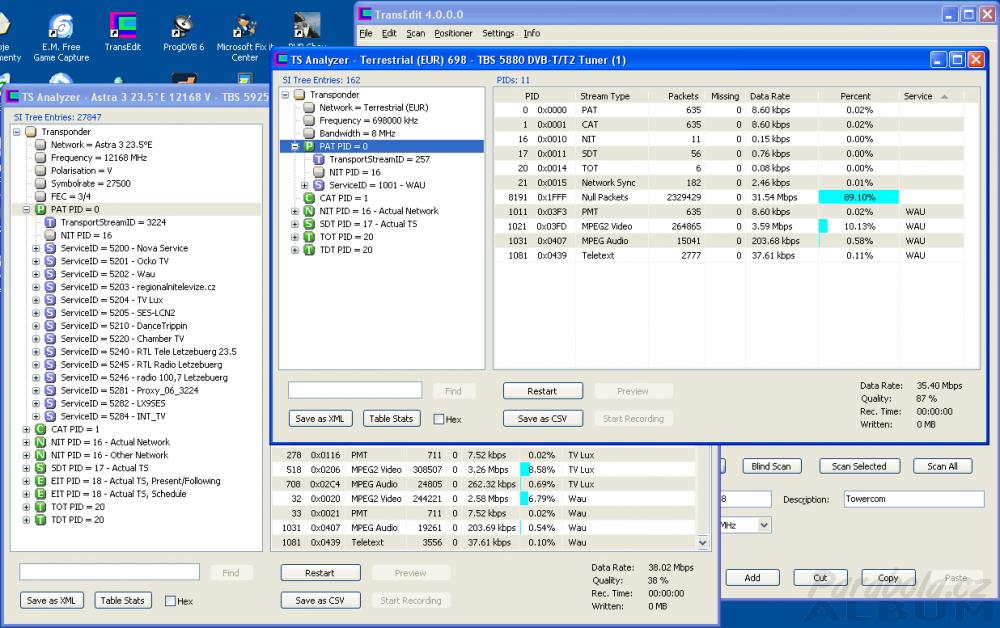Click the Ocko TV service icon in Astra tree
1000x628 pixels.
click(50, 261)
